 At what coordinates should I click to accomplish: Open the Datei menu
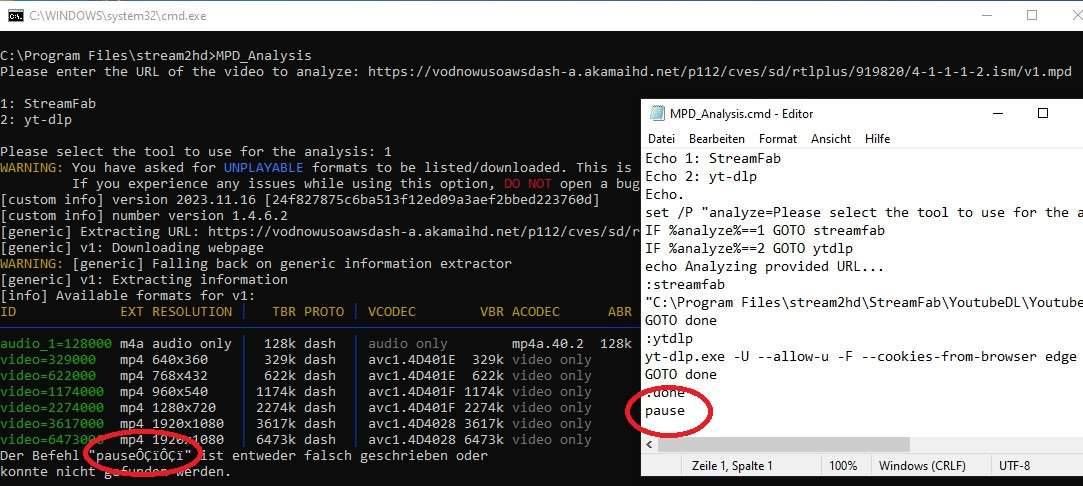[661, 139]
